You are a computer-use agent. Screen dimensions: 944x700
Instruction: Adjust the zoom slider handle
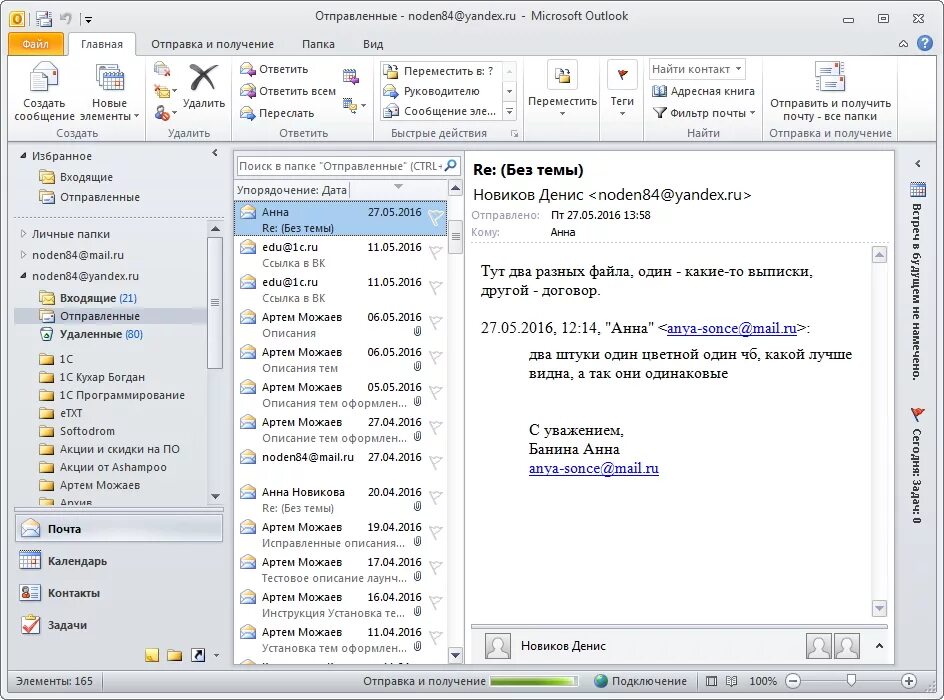pyautogui.click(x=851, y=680)
